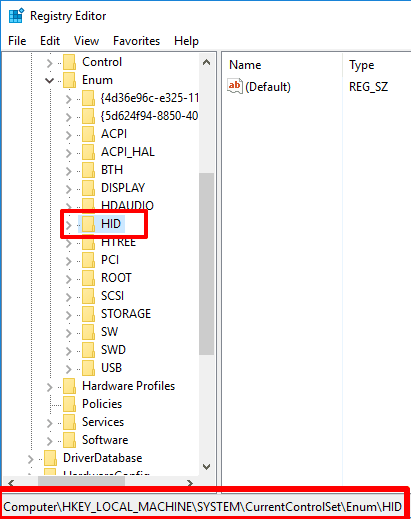Select the Software key label
Screen dimensions: 411x519
pos(105,440)
